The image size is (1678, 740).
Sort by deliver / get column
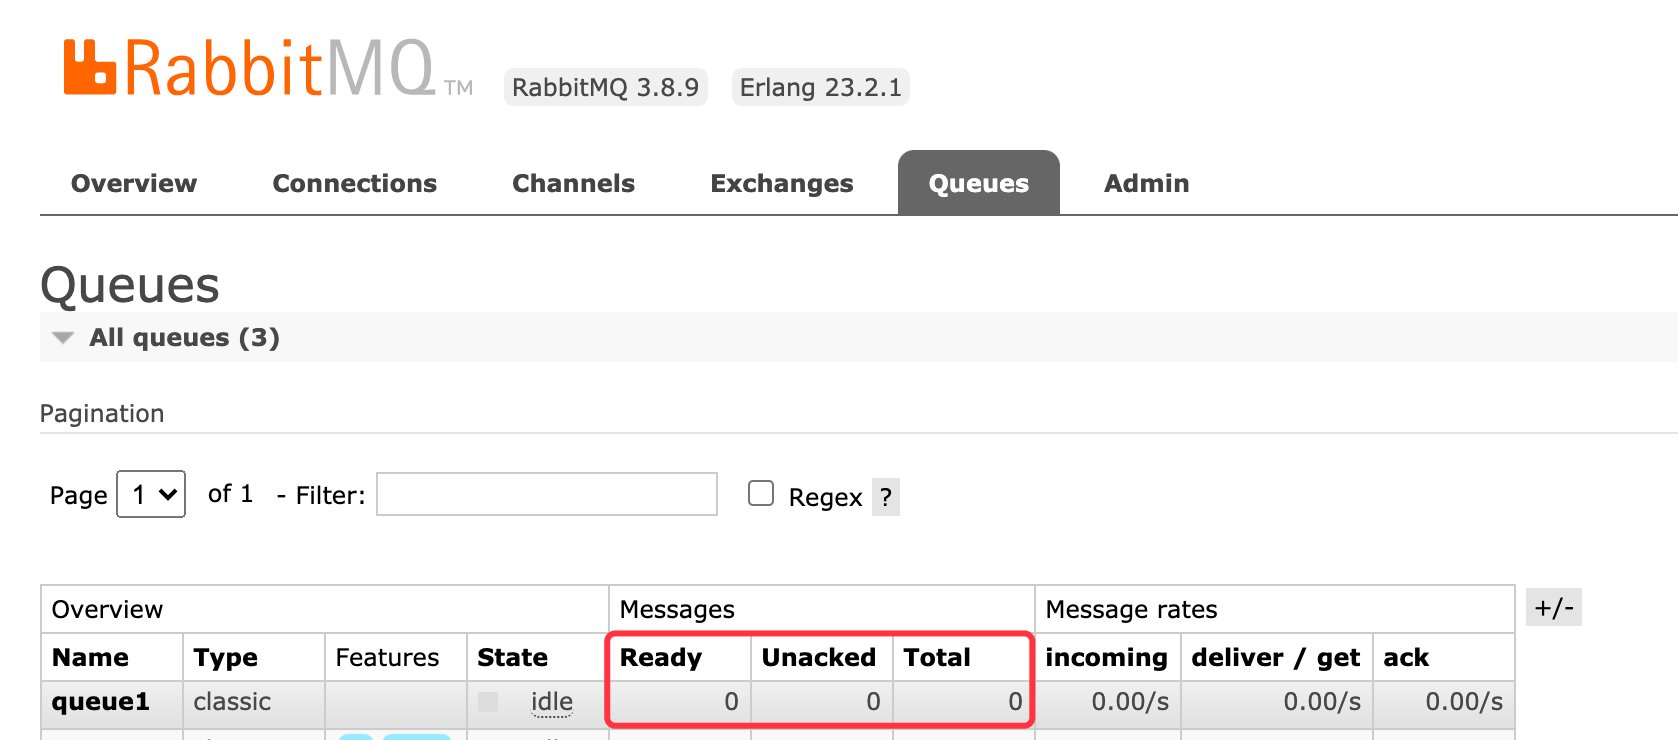point(1276,657)
